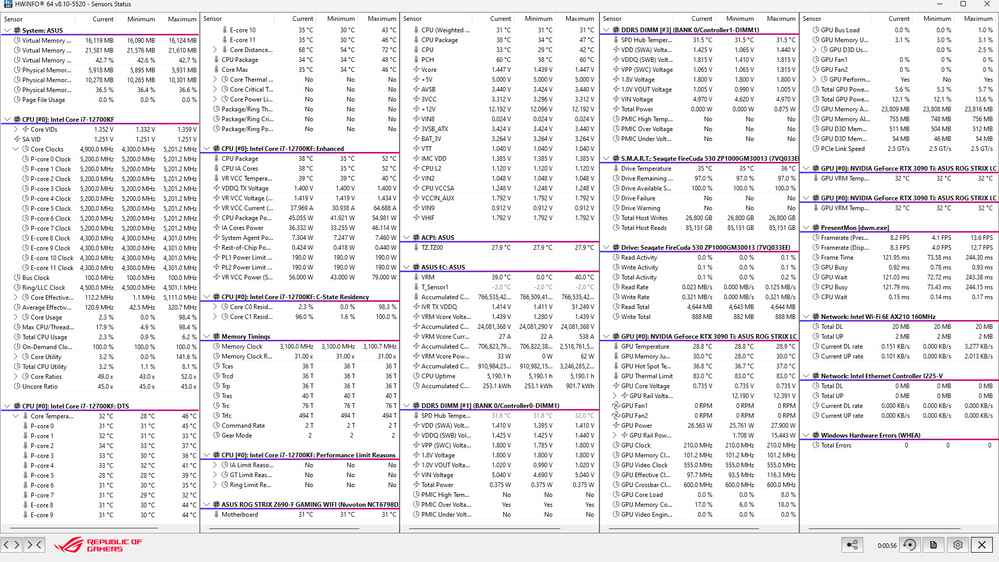Start logging with the document icon

tap(933, 545)
